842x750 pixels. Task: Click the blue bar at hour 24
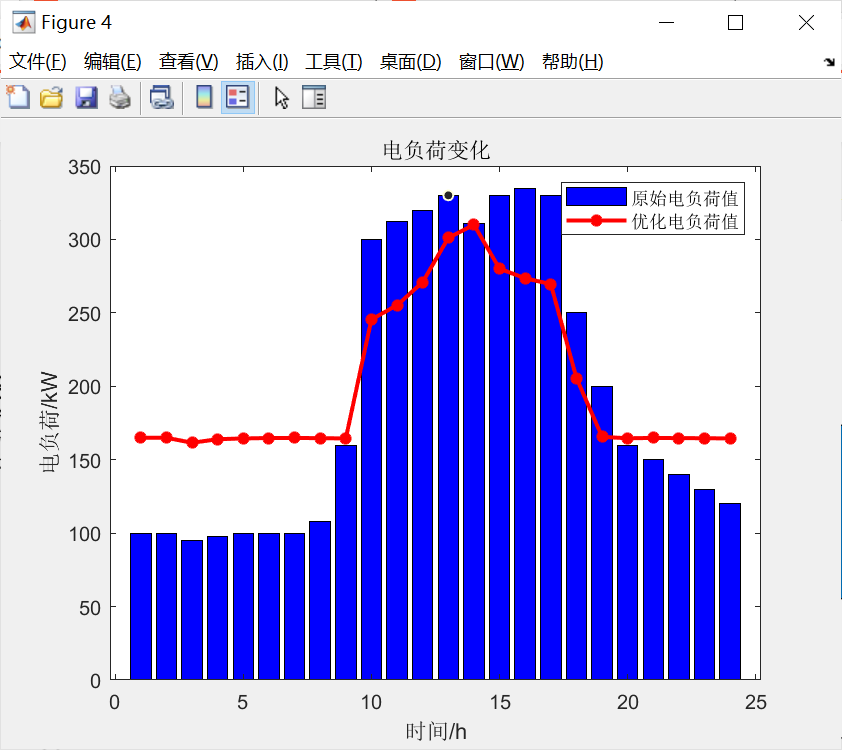pos(730,591)
